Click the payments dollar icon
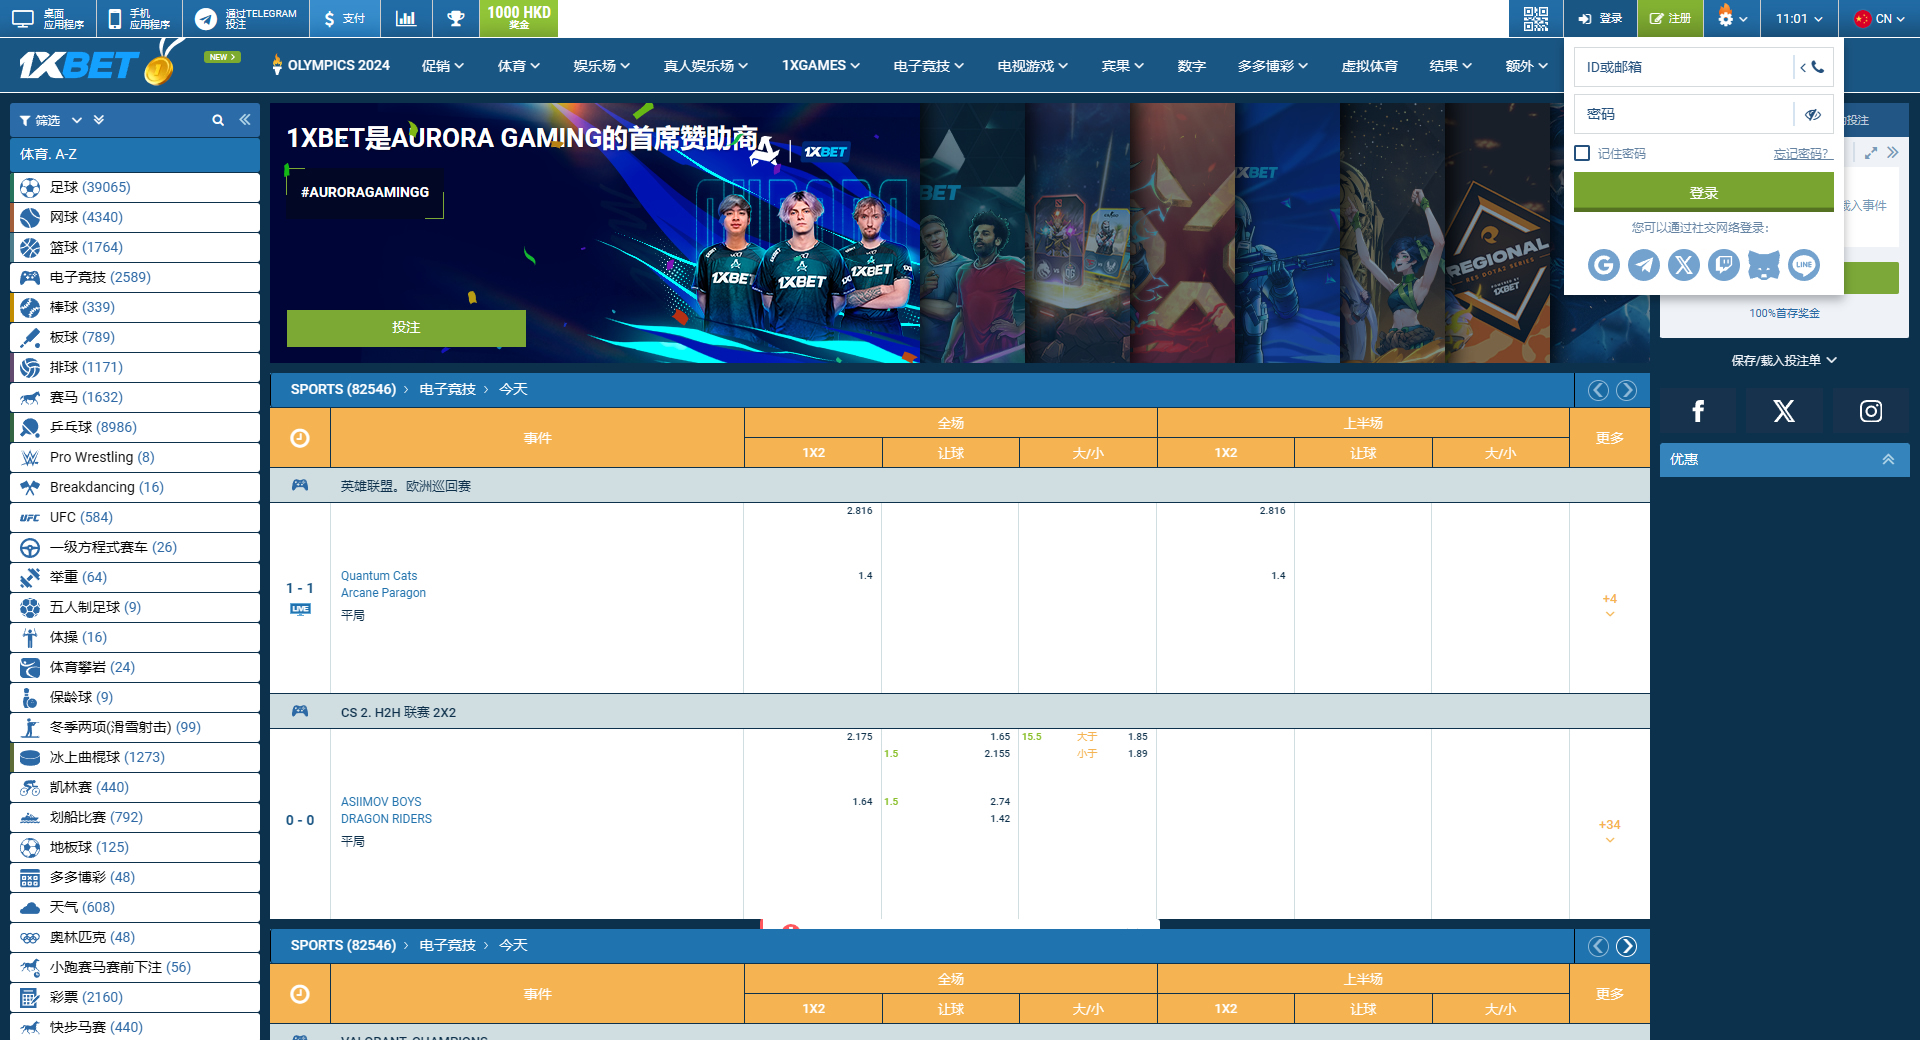1920x1040 pixels. 345,18
